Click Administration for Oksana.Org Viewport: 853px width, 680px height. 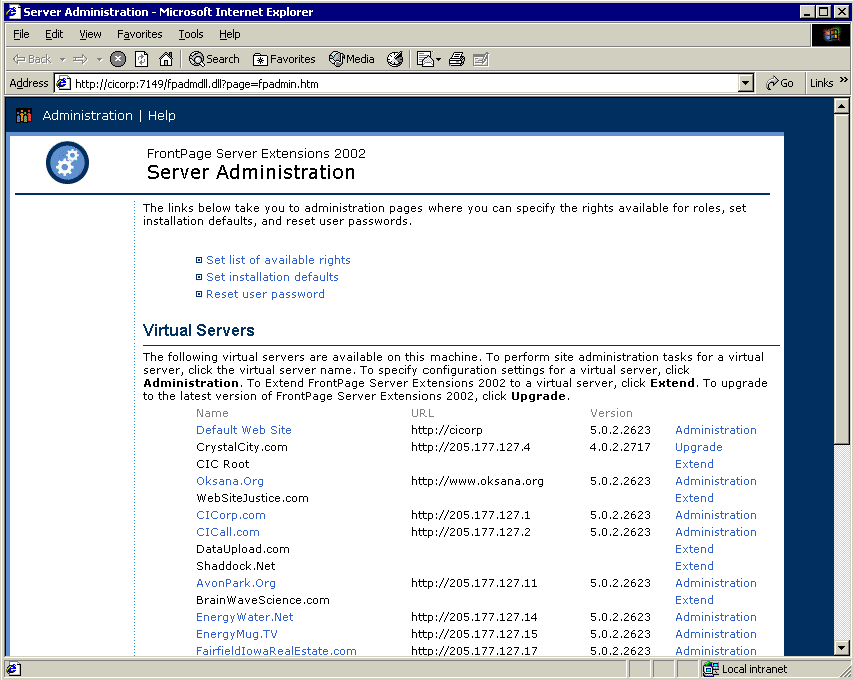pos(716,481)
